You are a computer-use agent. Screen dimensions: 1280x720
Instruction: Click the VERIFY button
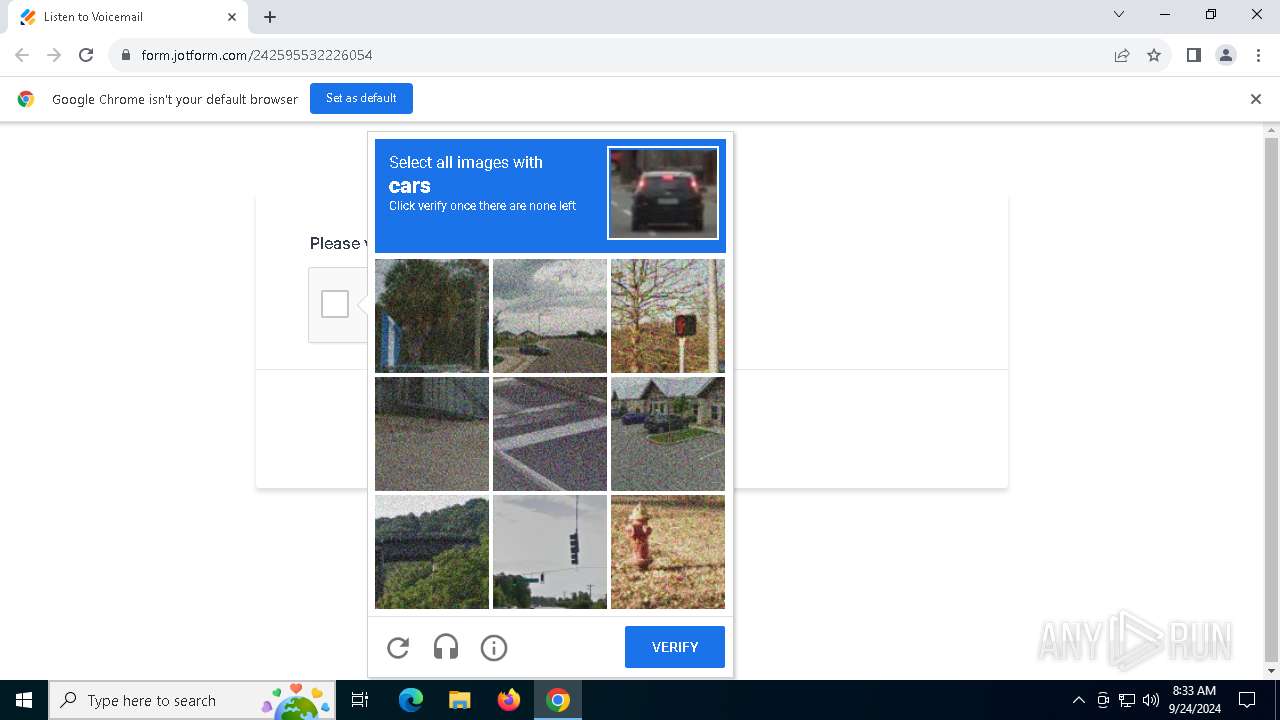[x=675, y=647]
